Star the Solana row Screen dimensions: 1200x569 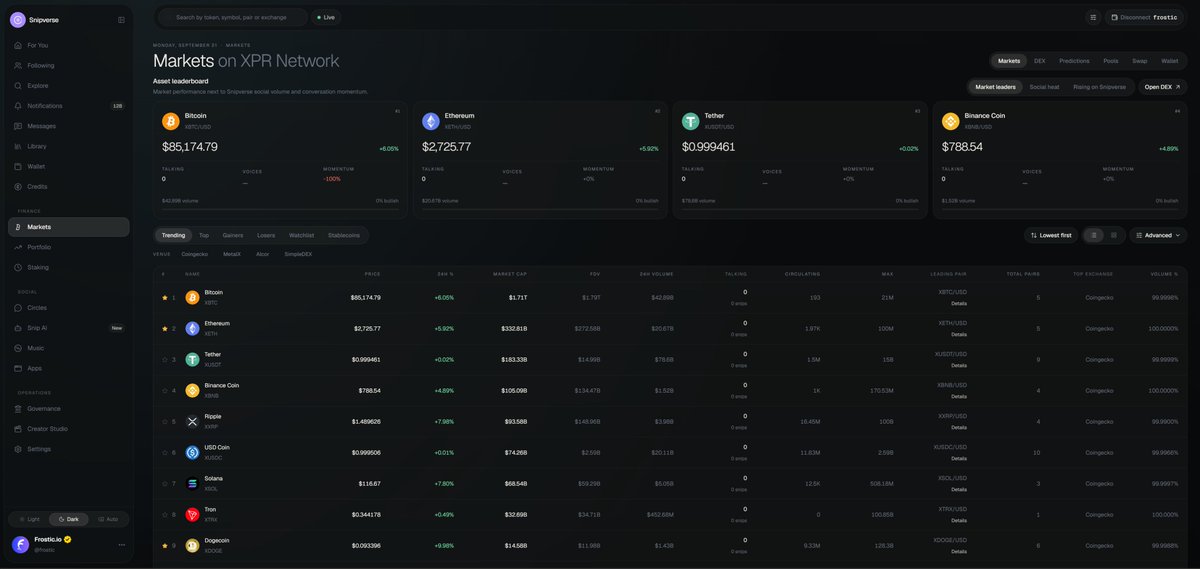pyautogui.click(x=165, y=483)
